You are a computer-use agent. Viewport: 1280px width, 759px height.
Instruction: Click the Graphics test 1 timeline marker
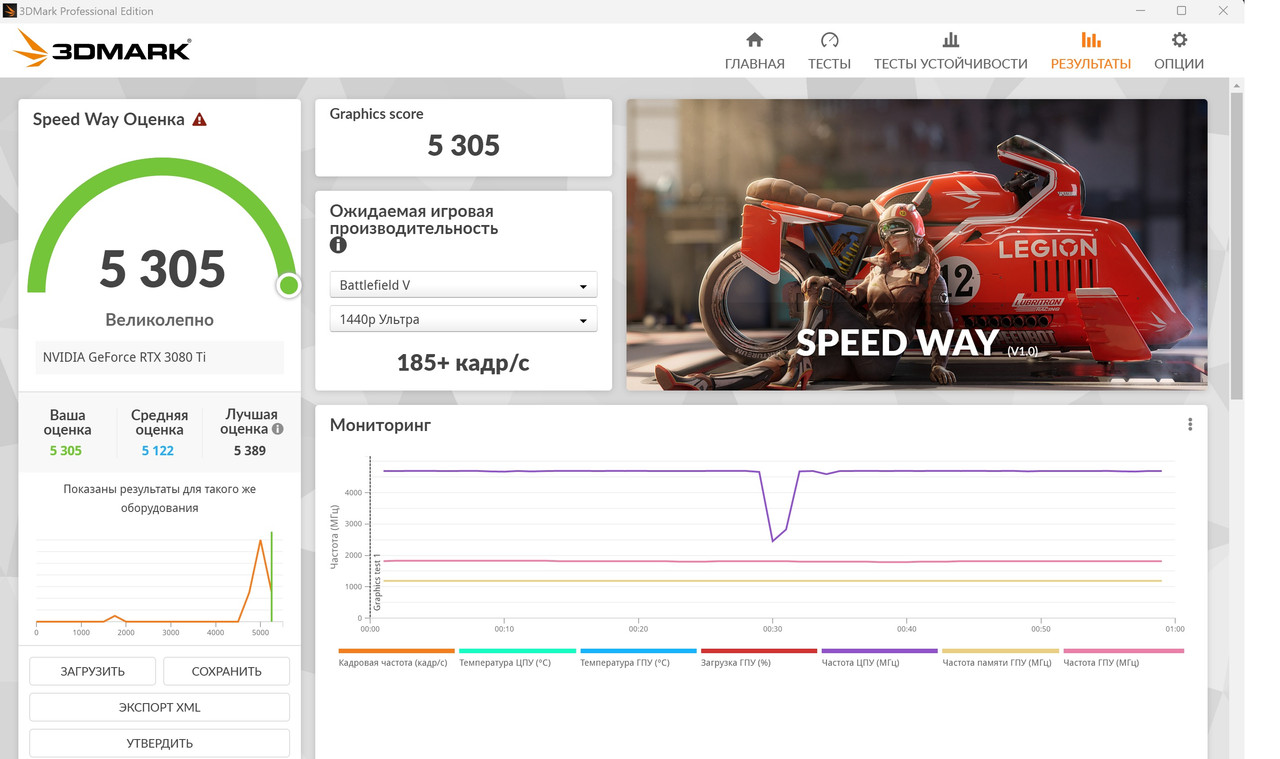[377, 581]
